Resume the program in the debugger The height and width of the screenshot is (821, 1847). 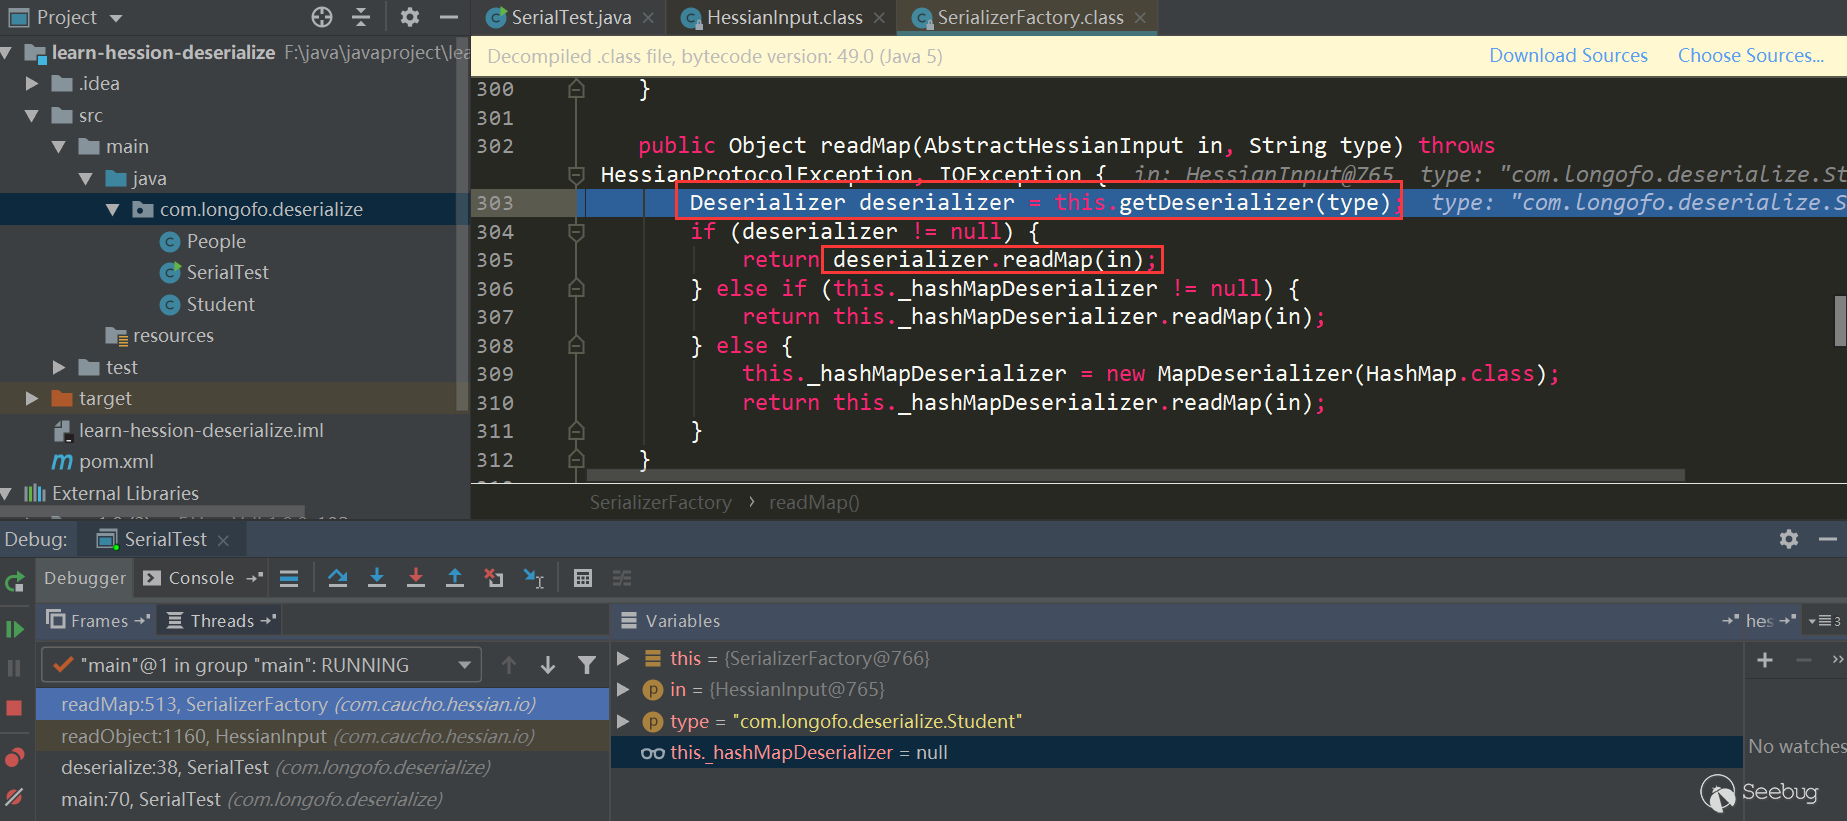[x=14, y=629]
